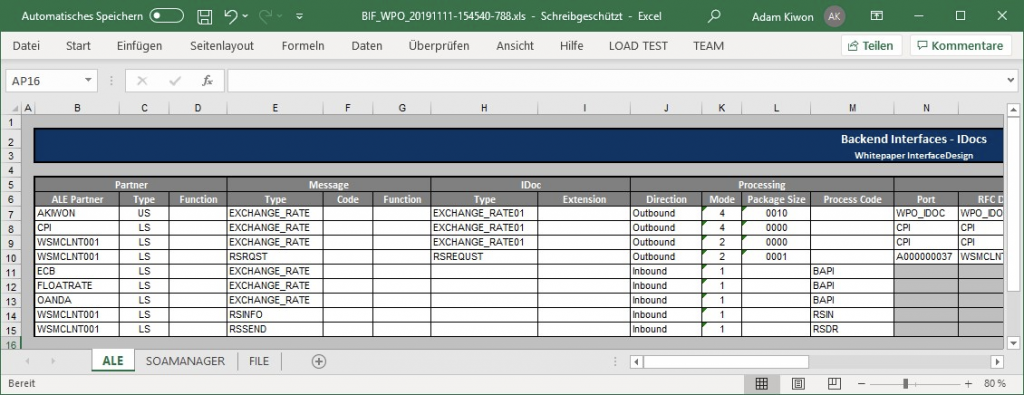Open the TEAM ribbon tab
1024x395 pixels.
tap(709, 46)
